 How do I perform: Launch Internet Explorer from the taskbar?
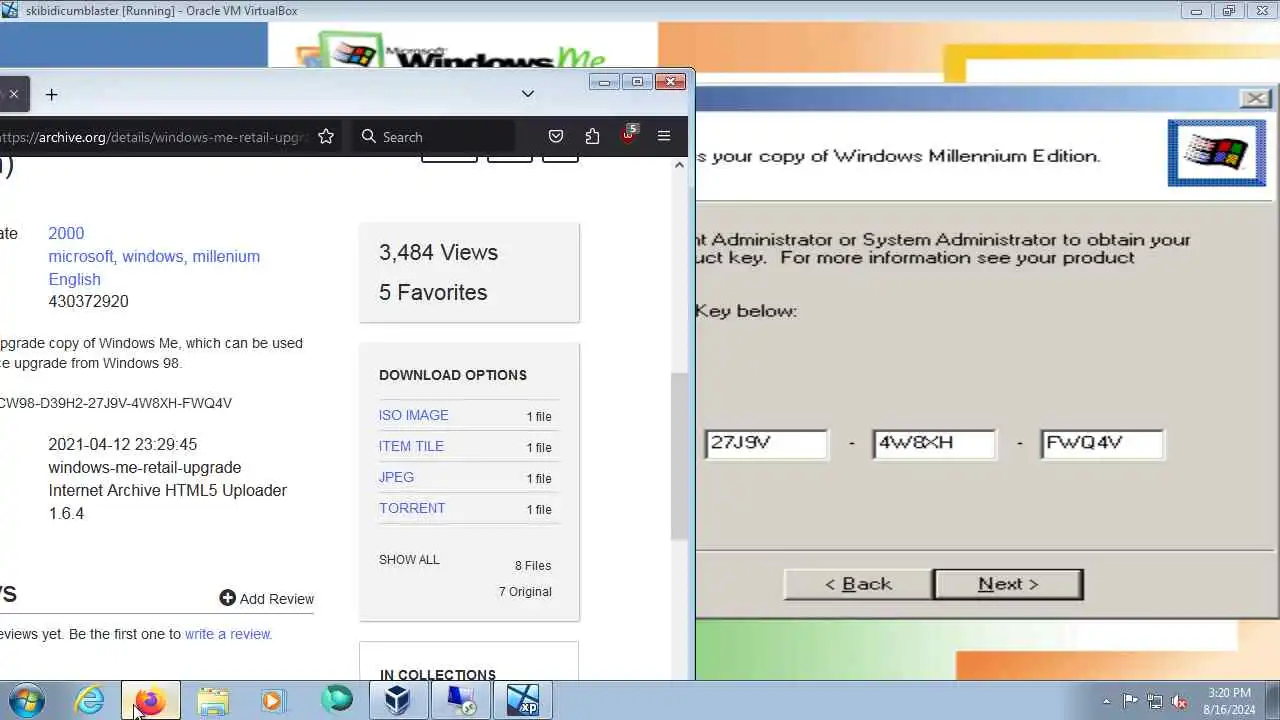[90, 701]
